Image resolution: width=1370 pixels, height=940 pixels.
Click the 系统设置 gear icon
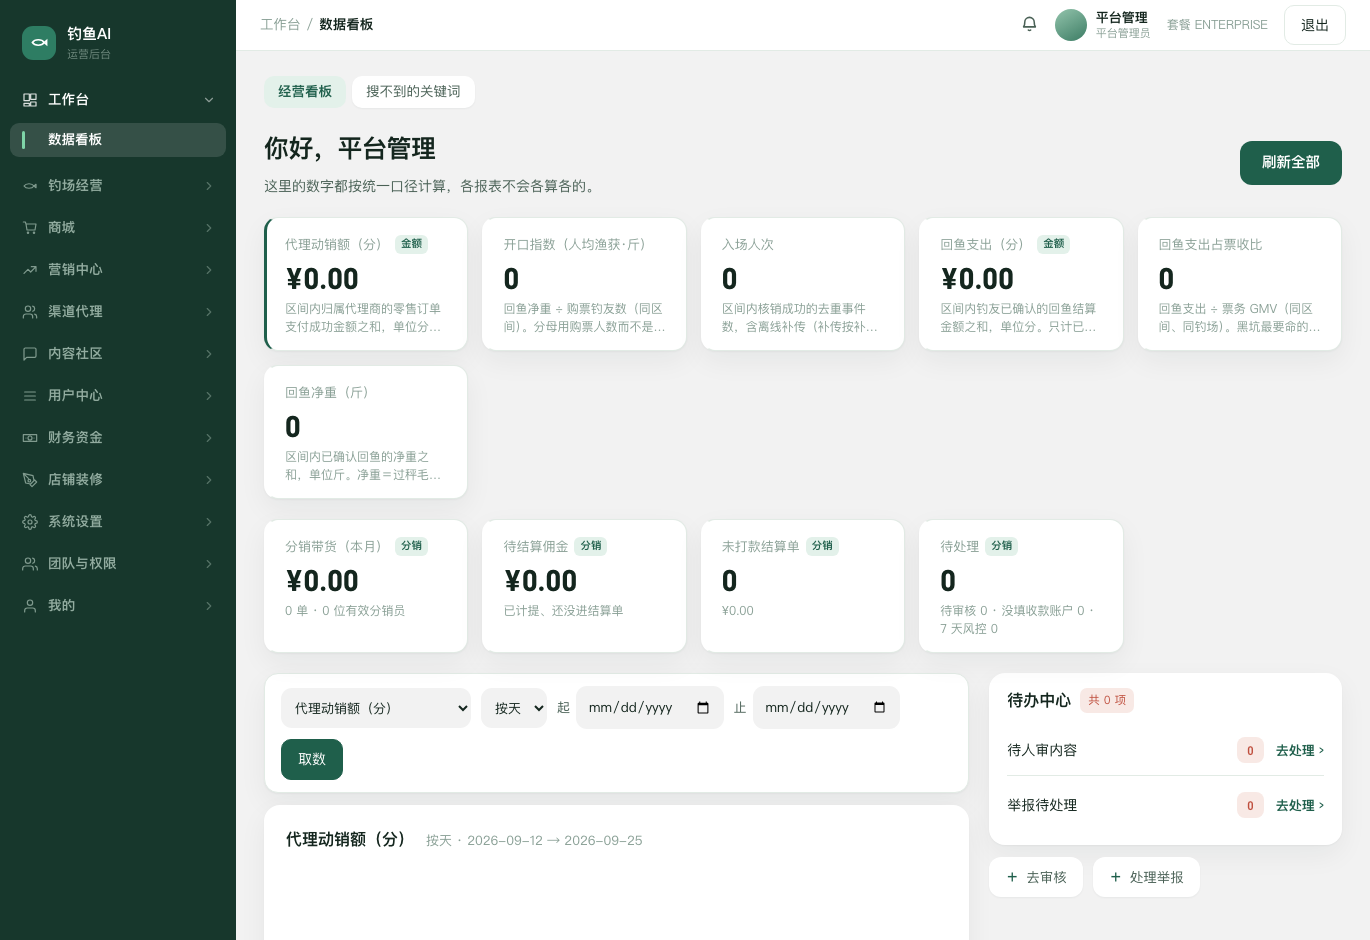tap(30, 522)
